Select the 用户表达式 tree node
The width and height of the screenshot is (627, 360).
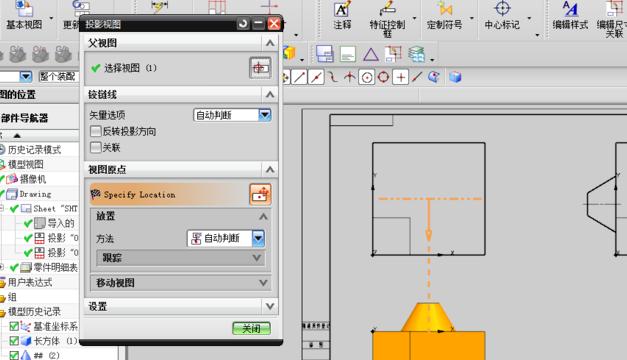tap(30, 282)
